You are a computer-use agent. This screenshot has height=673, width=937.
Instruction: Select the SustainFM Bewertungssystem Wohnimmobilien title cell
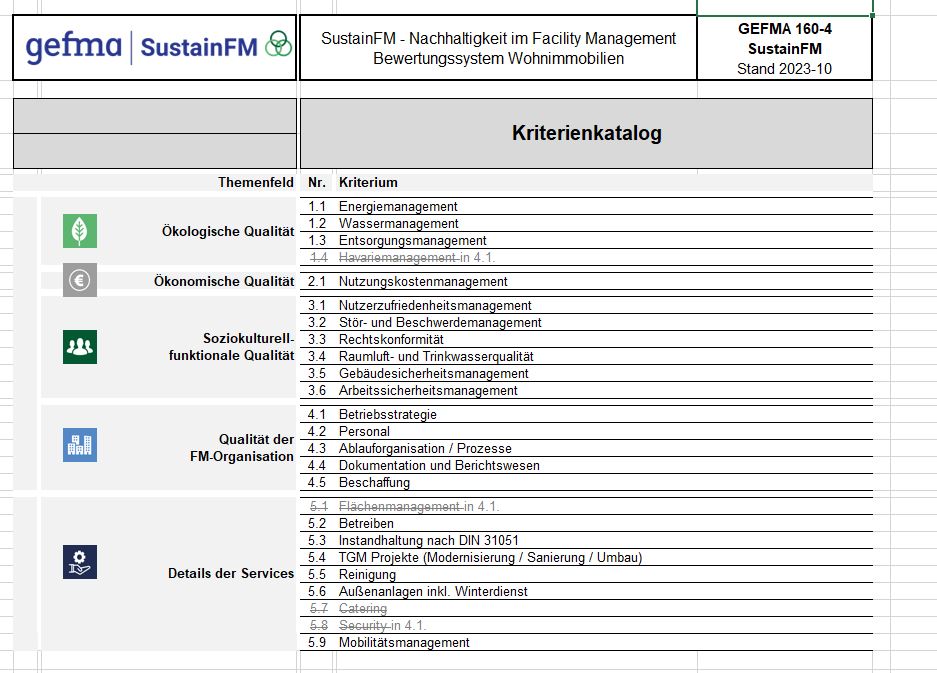click(498, 48)
